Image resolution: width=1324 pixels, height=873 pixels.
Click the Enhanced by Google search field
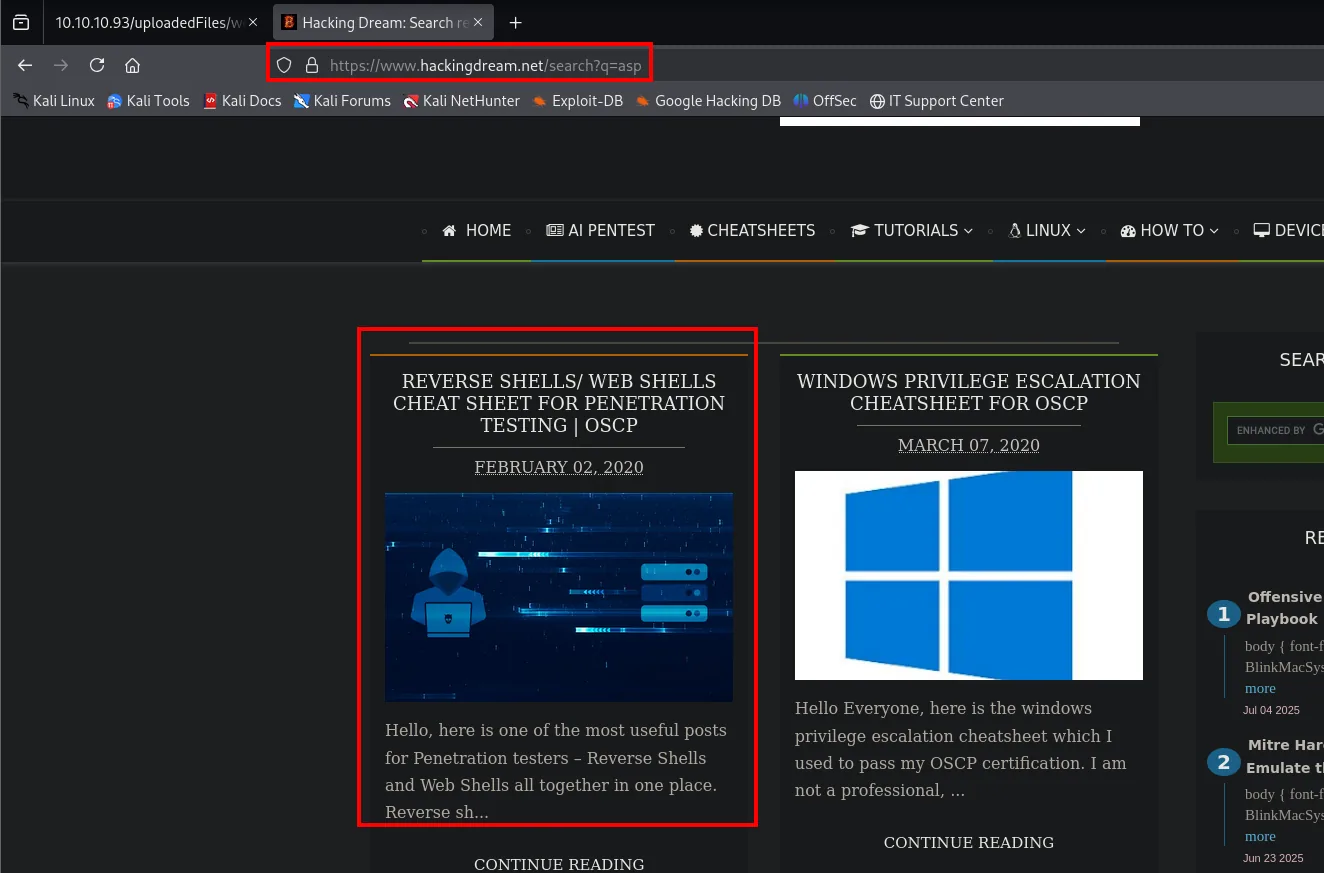pos(1276,430)
